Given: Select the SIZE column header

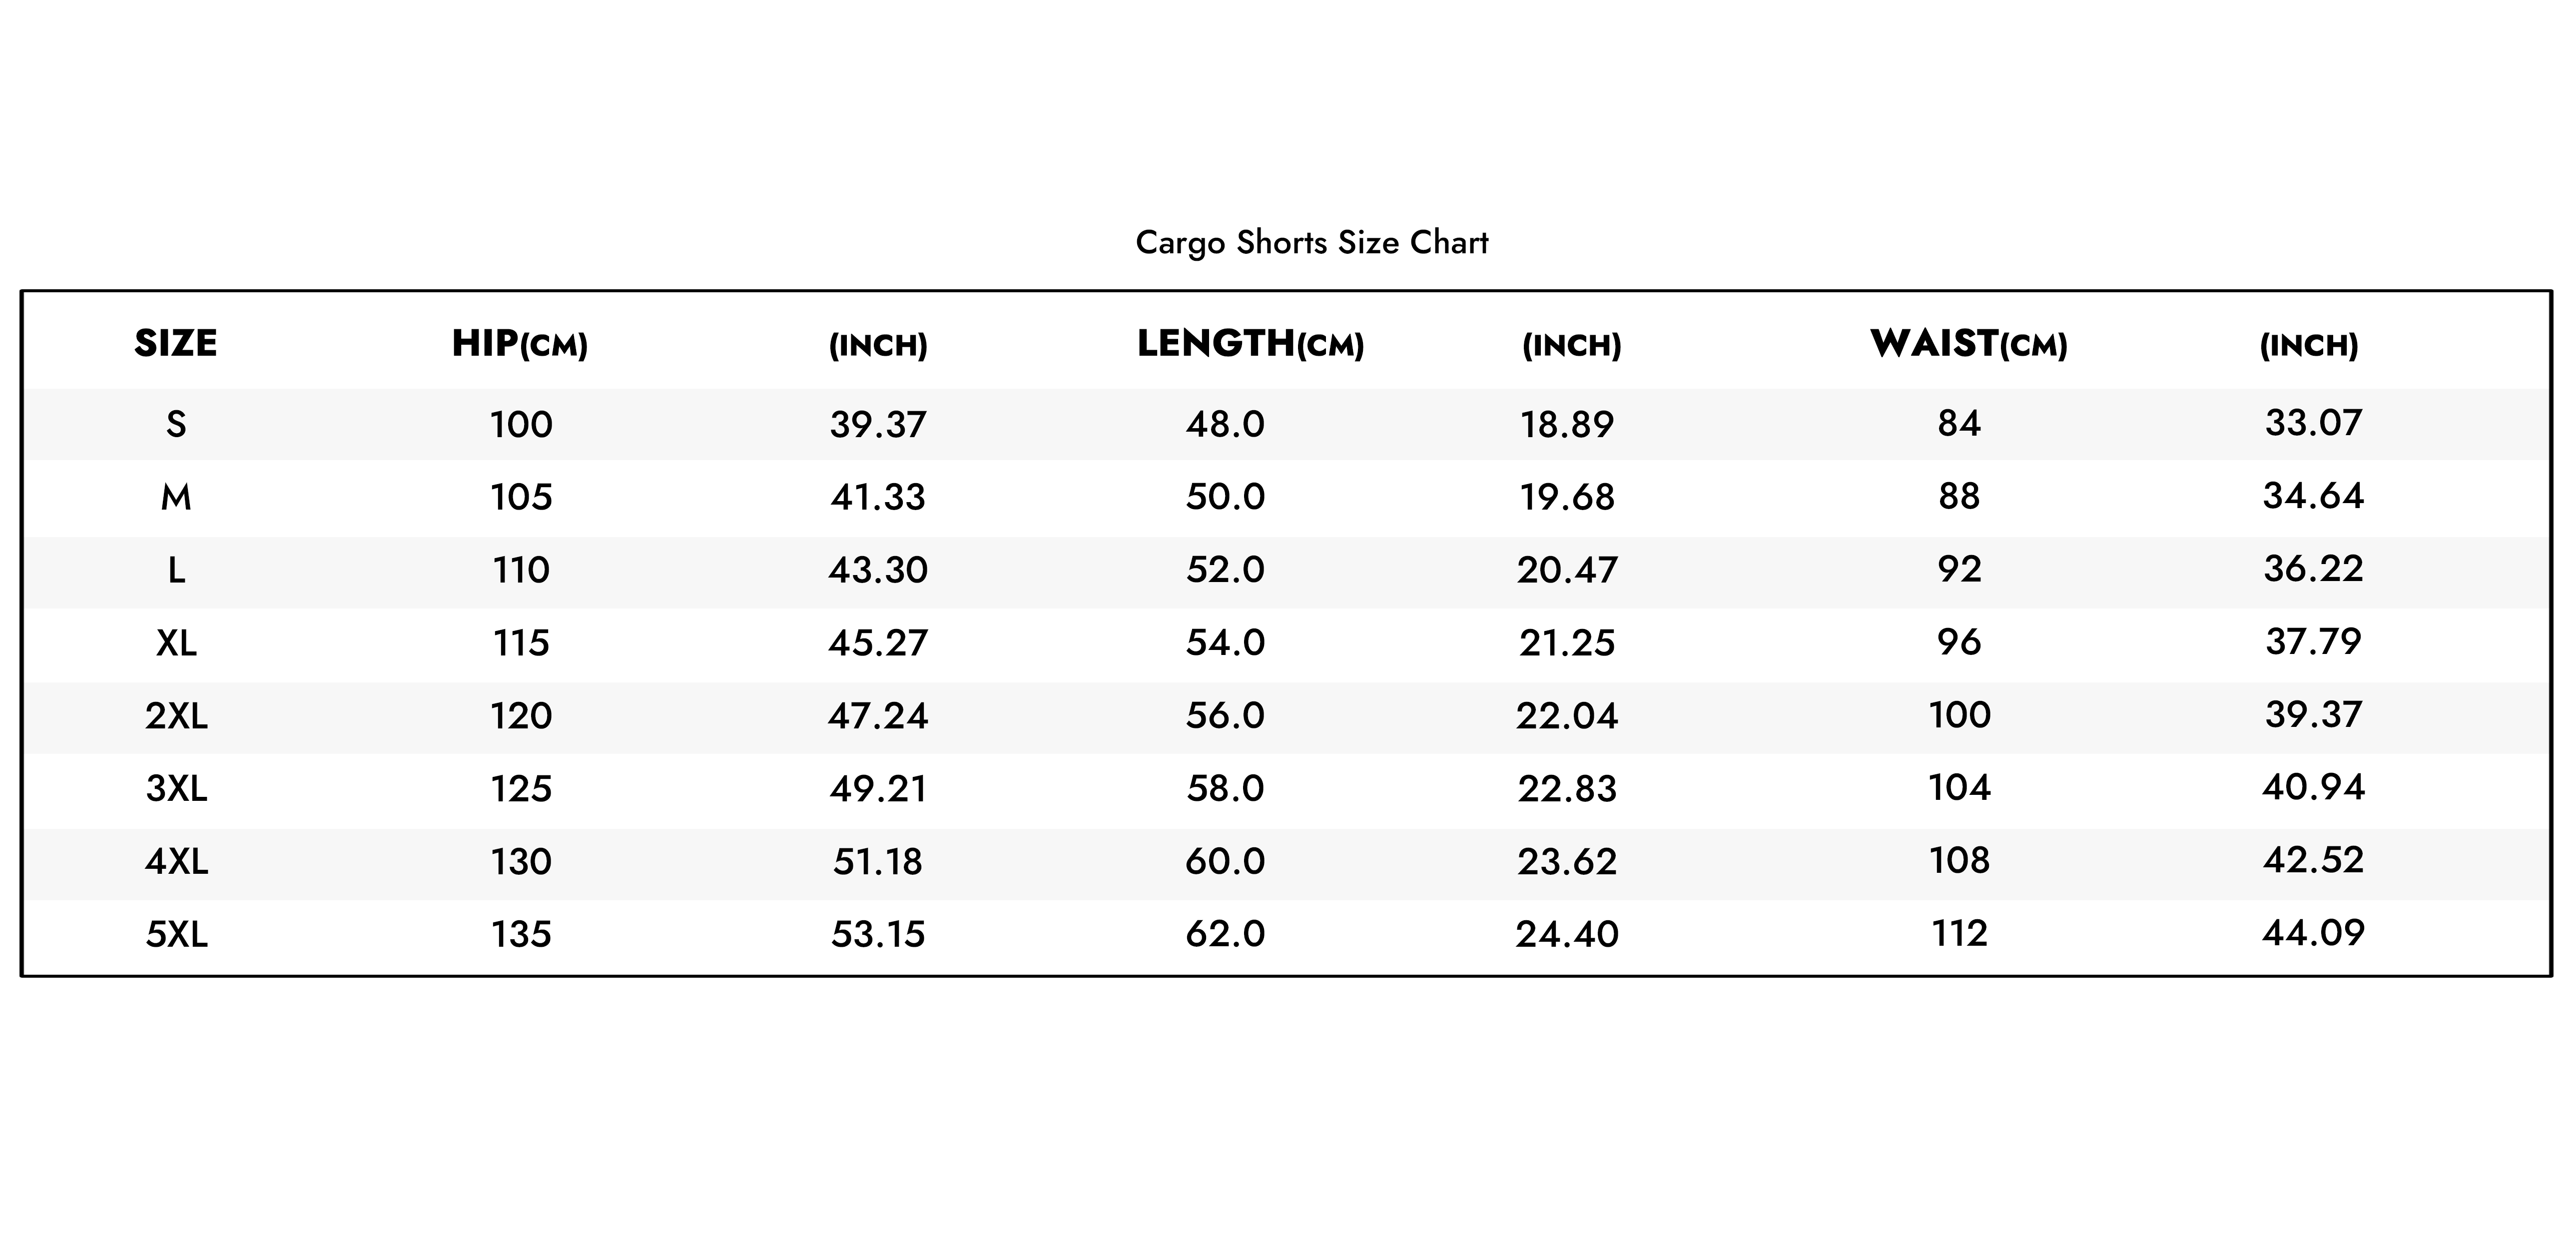Looking at the screenshot, I should click(176, 343).
